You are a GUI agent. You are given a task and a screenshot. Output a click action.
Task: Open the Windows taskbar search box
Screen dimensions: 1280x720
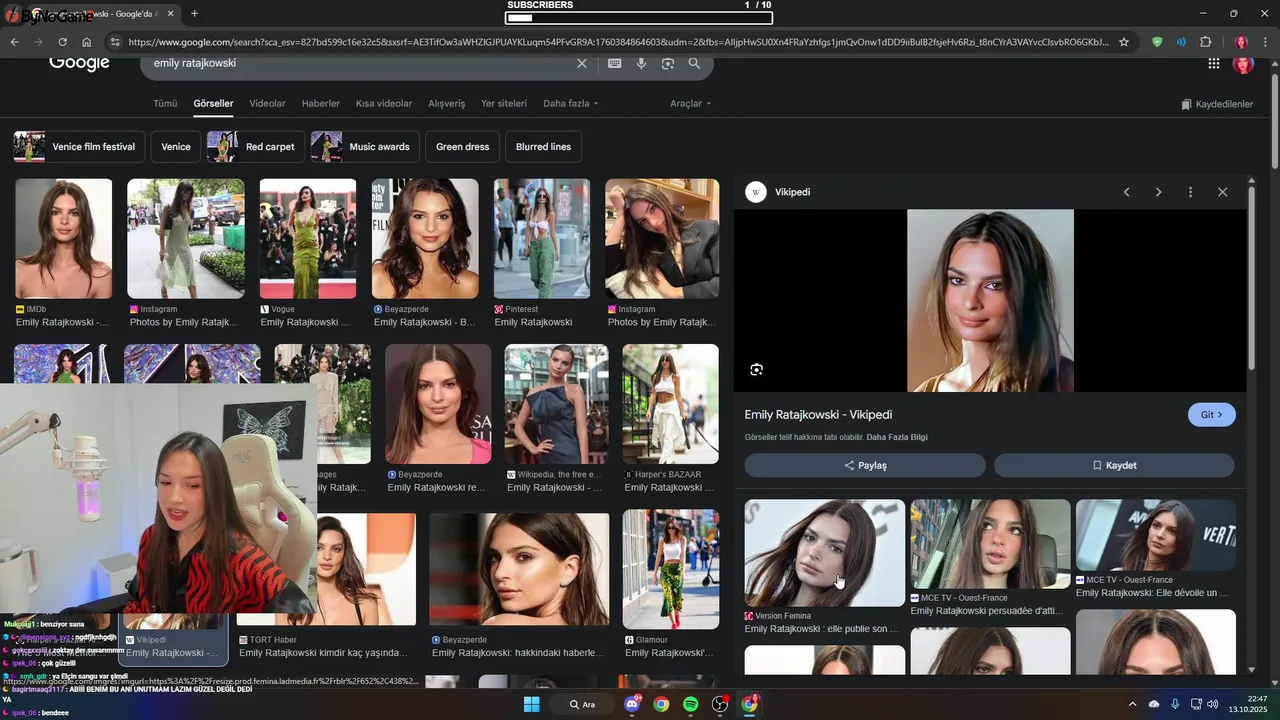pyautogui.click(x=582, y=704)
